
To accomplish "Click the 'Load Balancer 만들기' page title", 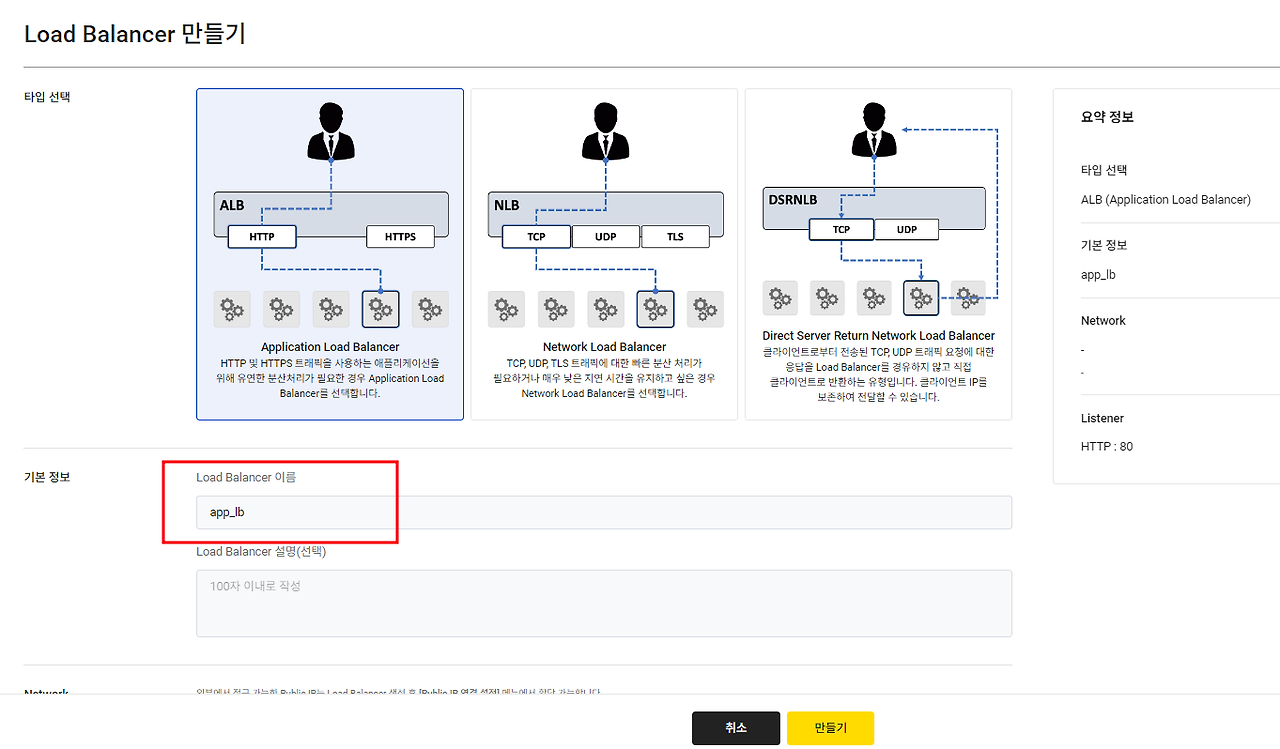I will (135, 34).
